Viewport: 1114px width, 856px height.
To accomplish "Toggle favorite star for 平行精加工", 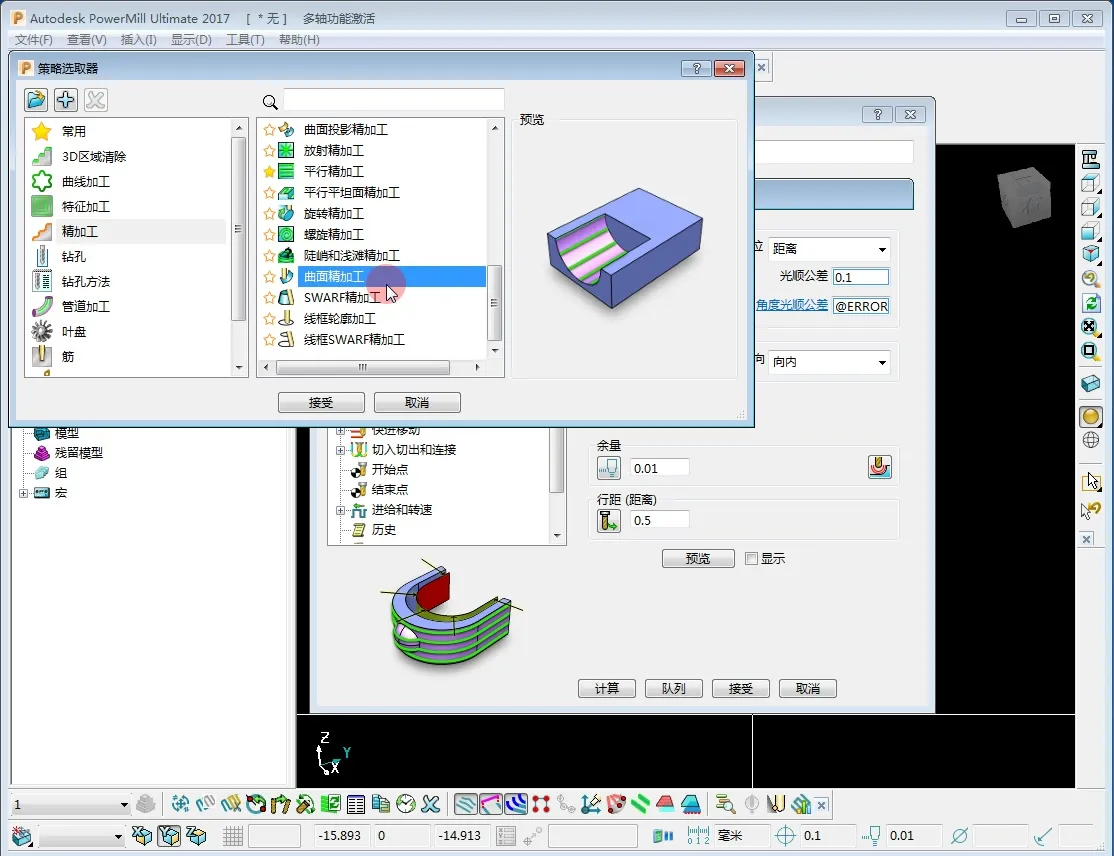I will (269, 172).
